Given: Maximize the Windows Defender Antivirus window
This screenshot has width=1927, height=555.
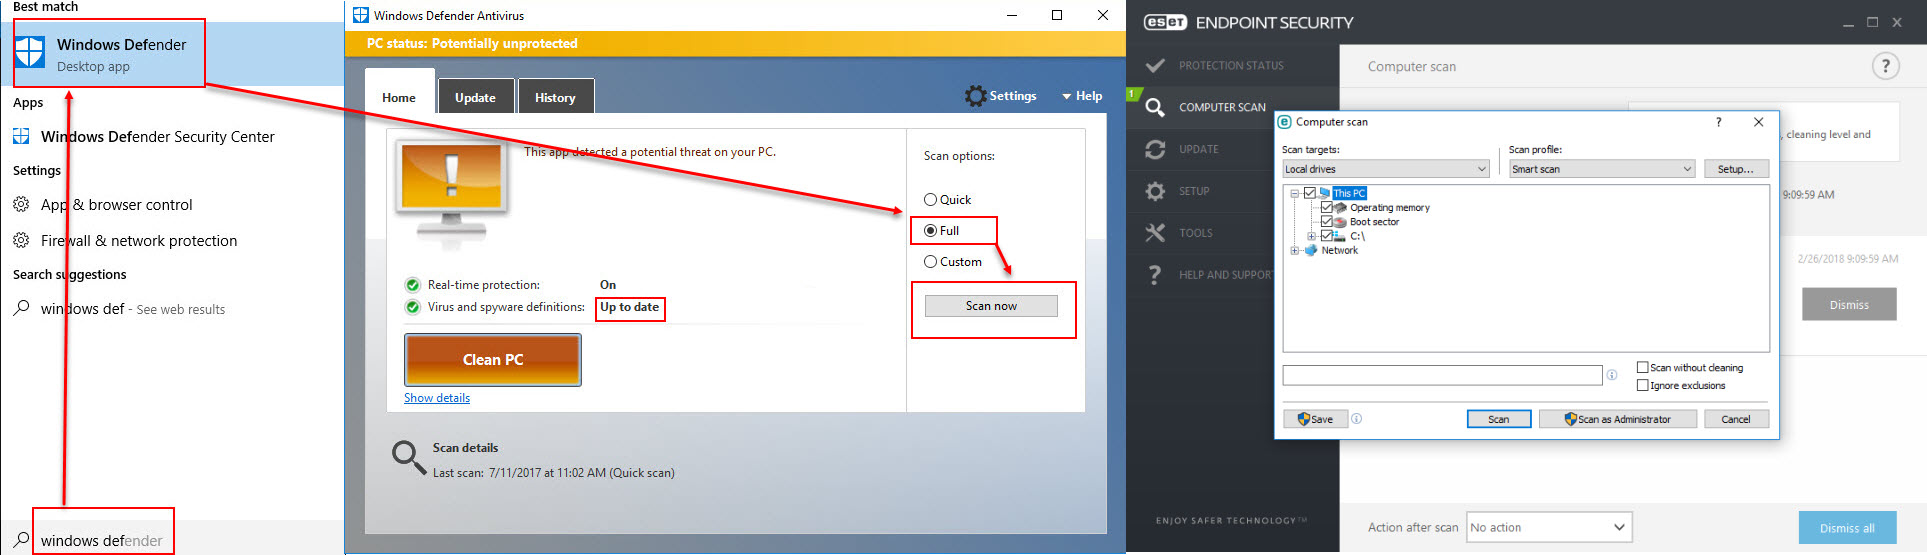Looking at the screenshot, I should coord(1057,15).
